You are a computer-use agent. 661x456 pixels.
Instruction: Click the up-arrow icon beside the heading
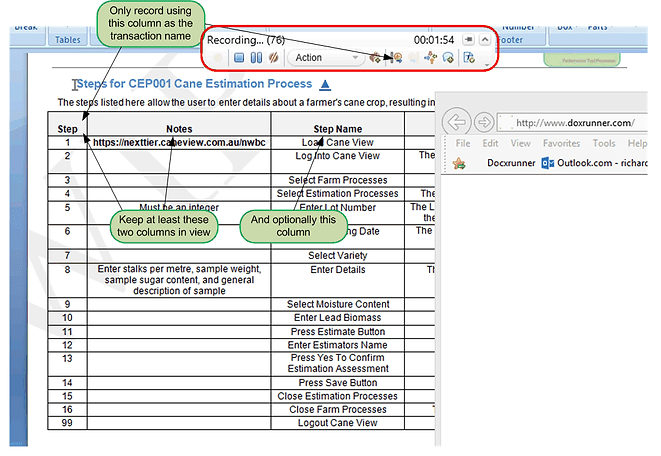point(325,84)
